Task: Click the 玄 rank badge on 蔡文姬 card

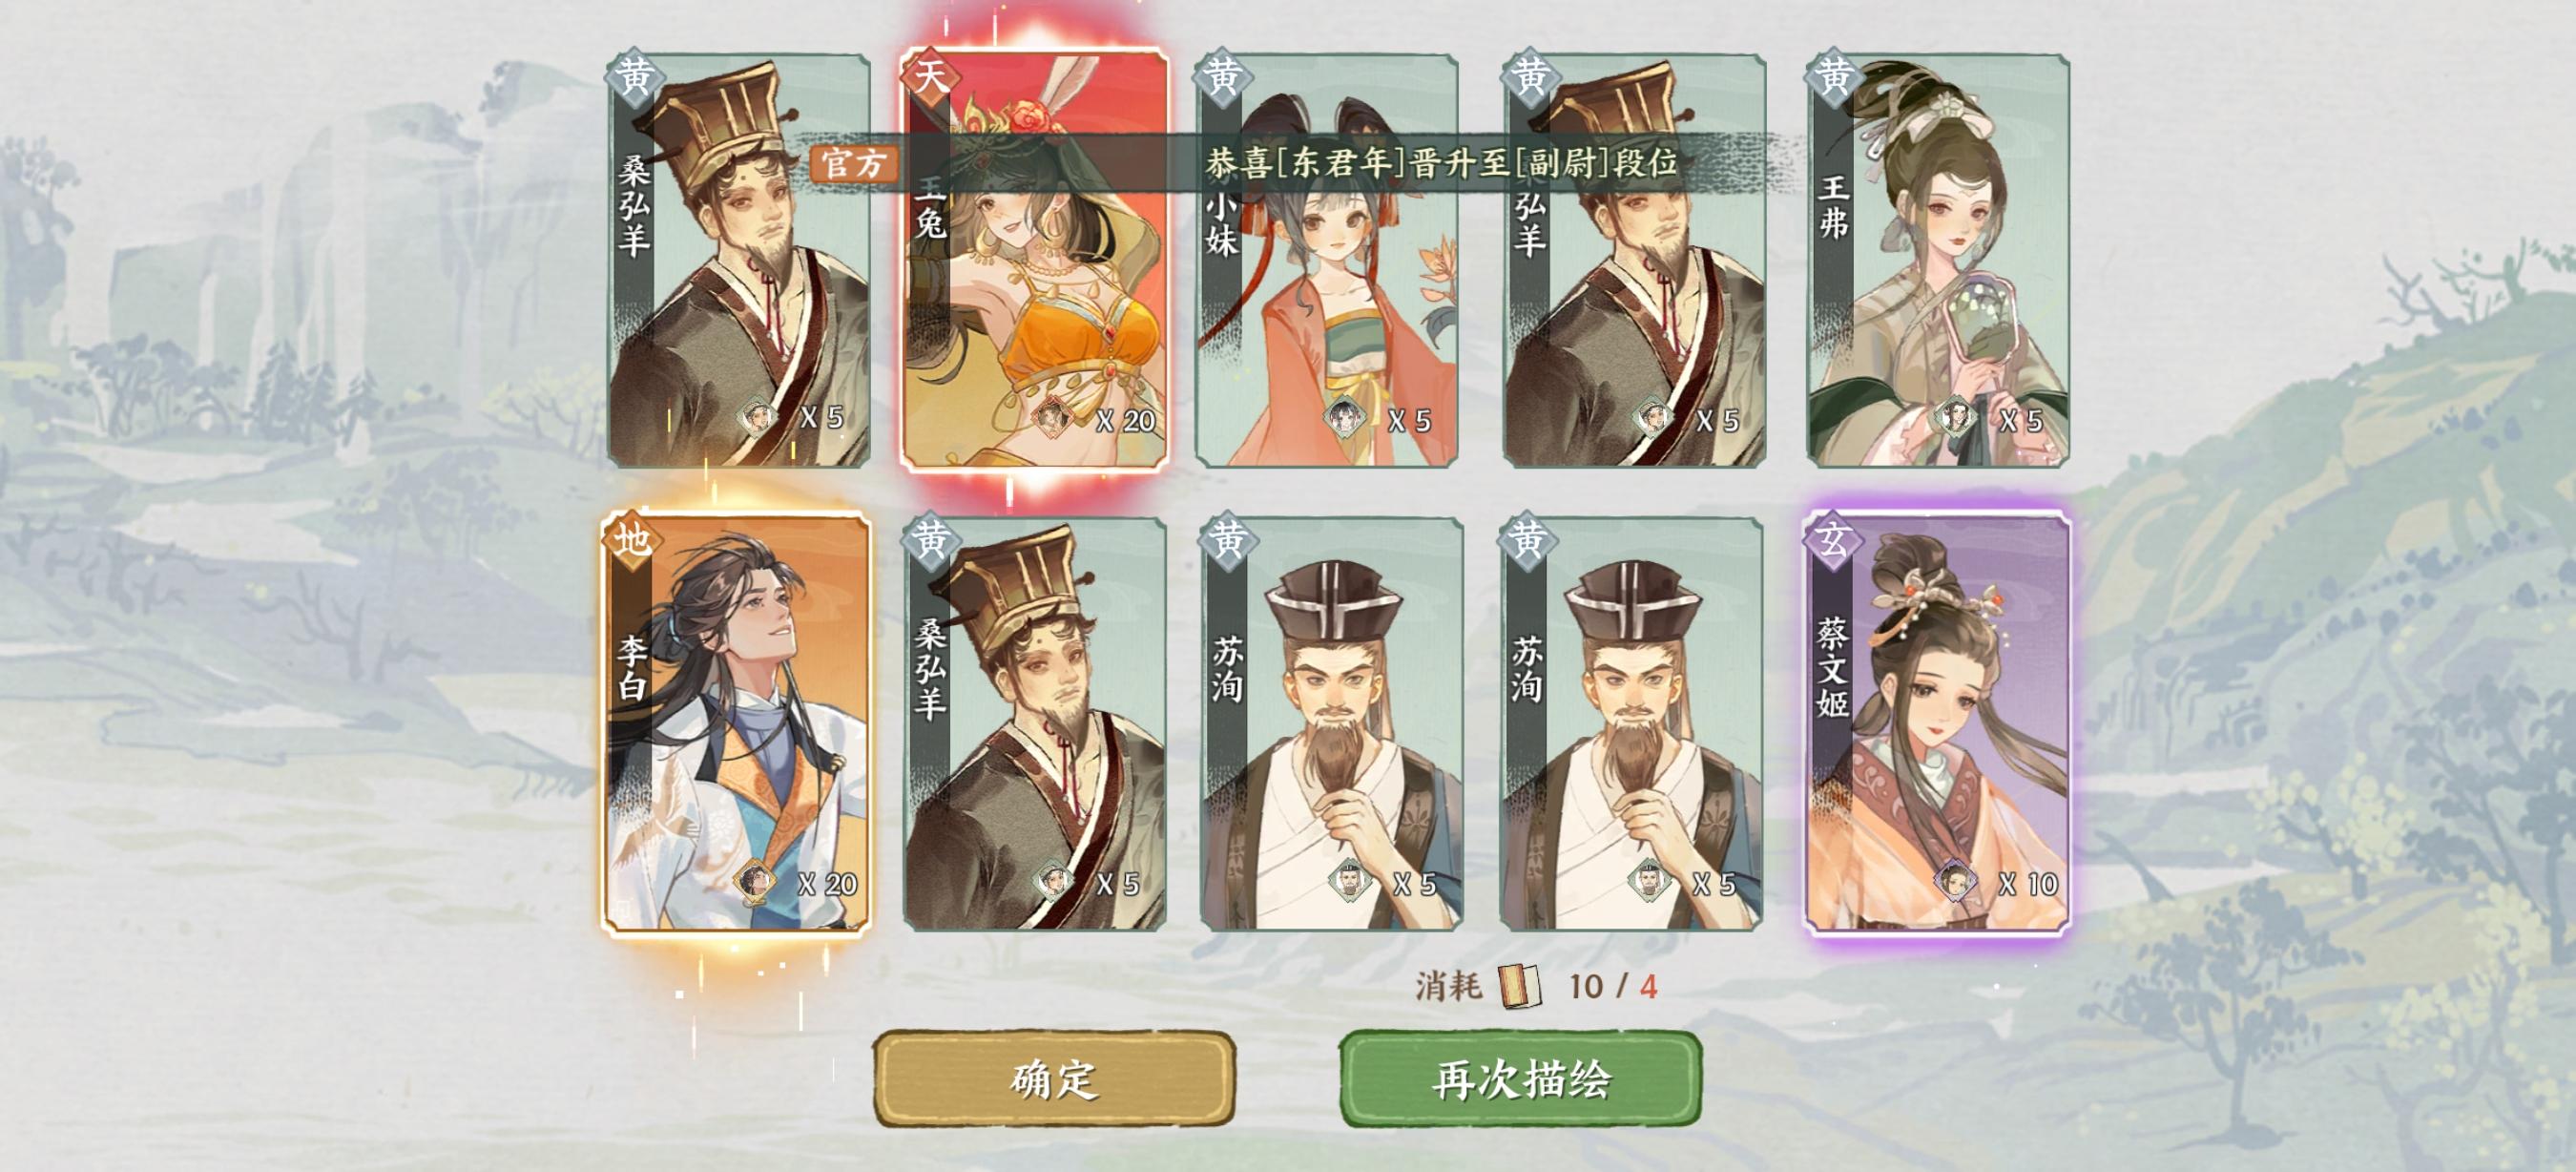Action: click(x=1833, y=540)
